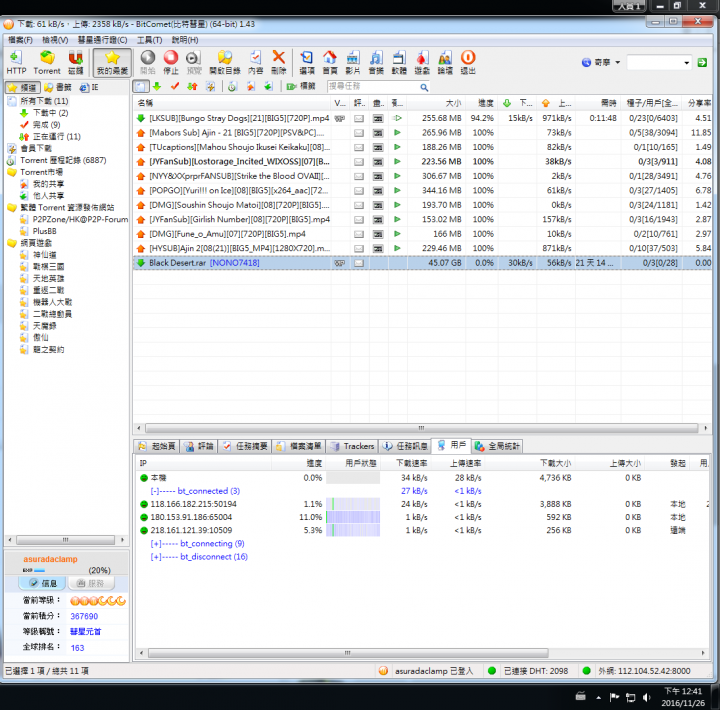The height and width of the screenshot is (710, 720).
Task: Expand the web search combo box arrow
Action: (687, 63)
